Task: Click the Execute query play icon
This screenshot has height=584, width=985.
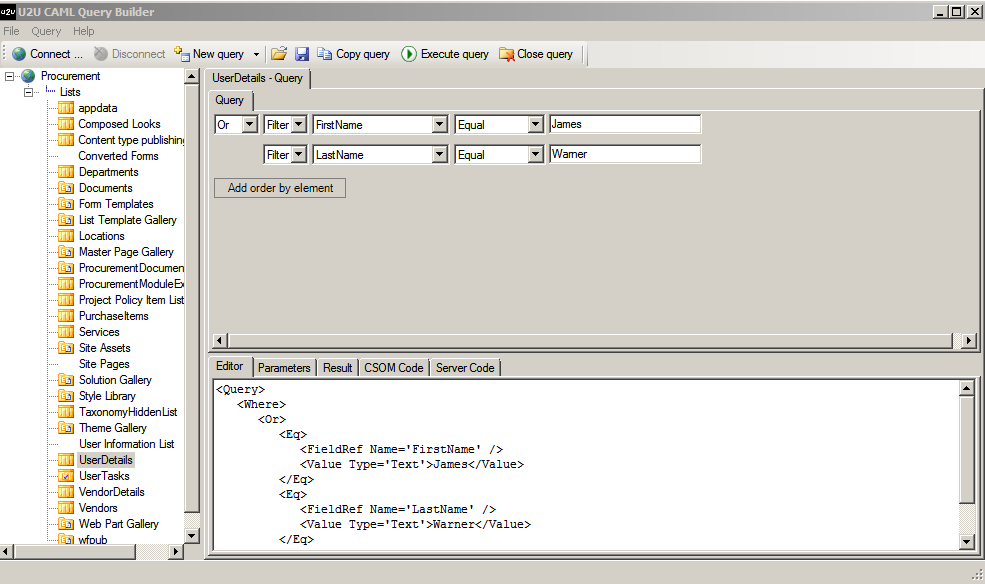Action: pos(409,54)
